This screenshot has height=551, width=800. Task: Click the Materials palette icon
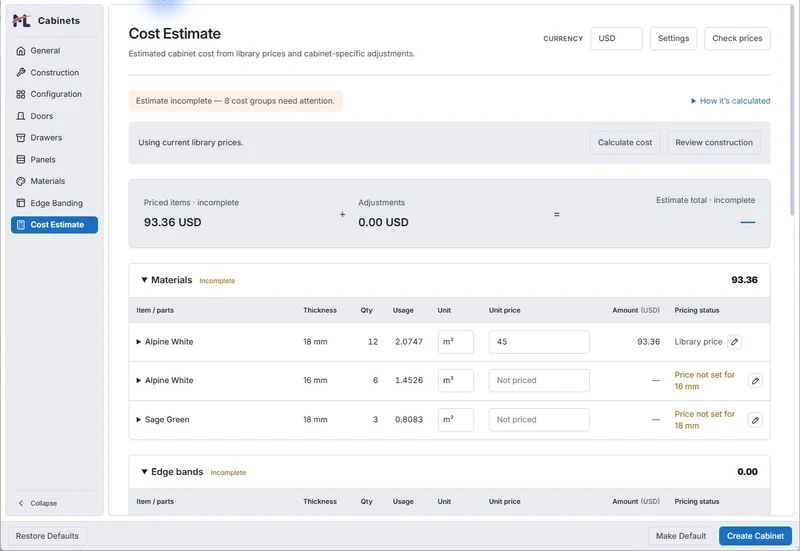pyautogui.click(x=21, y=181)
